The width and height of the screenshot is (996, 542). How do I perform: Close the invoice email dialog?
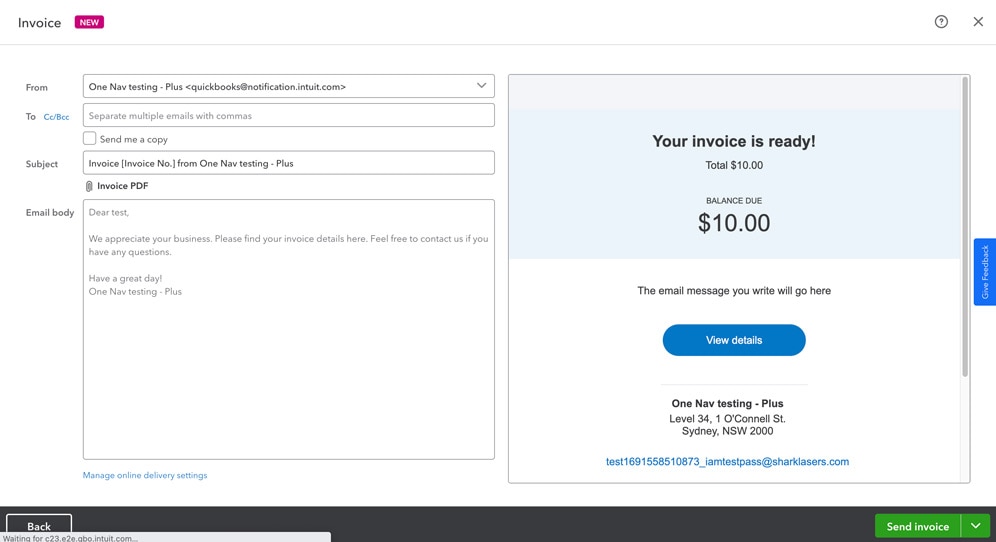[x=978, y=22]
